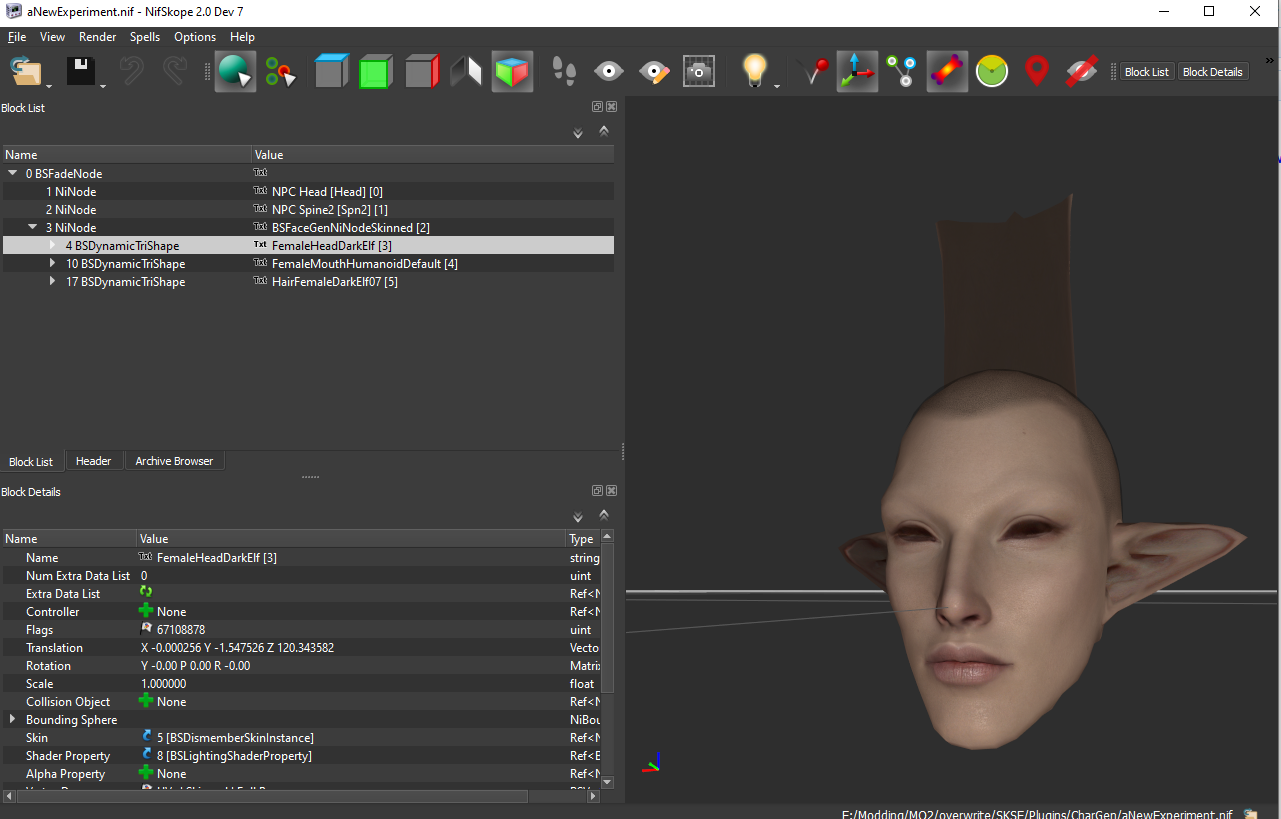Click the screenshot camera icon
The width and height of the screenshot is (1281, 819).
tap(699, 72)
